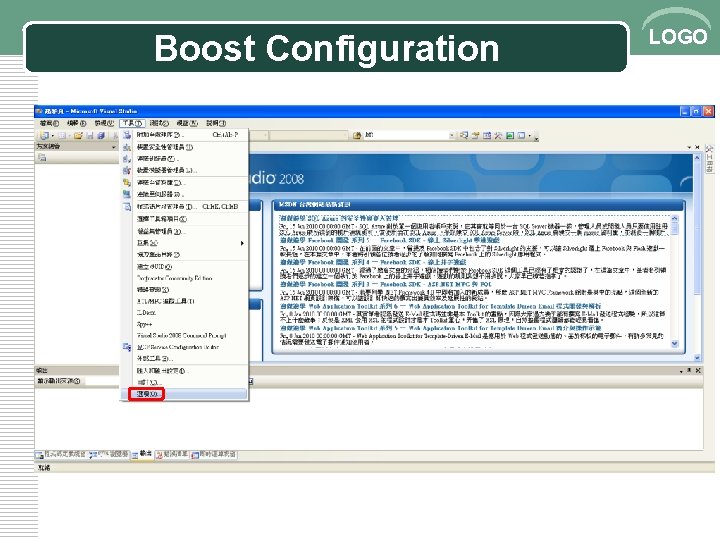This screenshot has width=720, height=540.
Task: Click news list scrollbar up arrow
Action: point(675,218)
